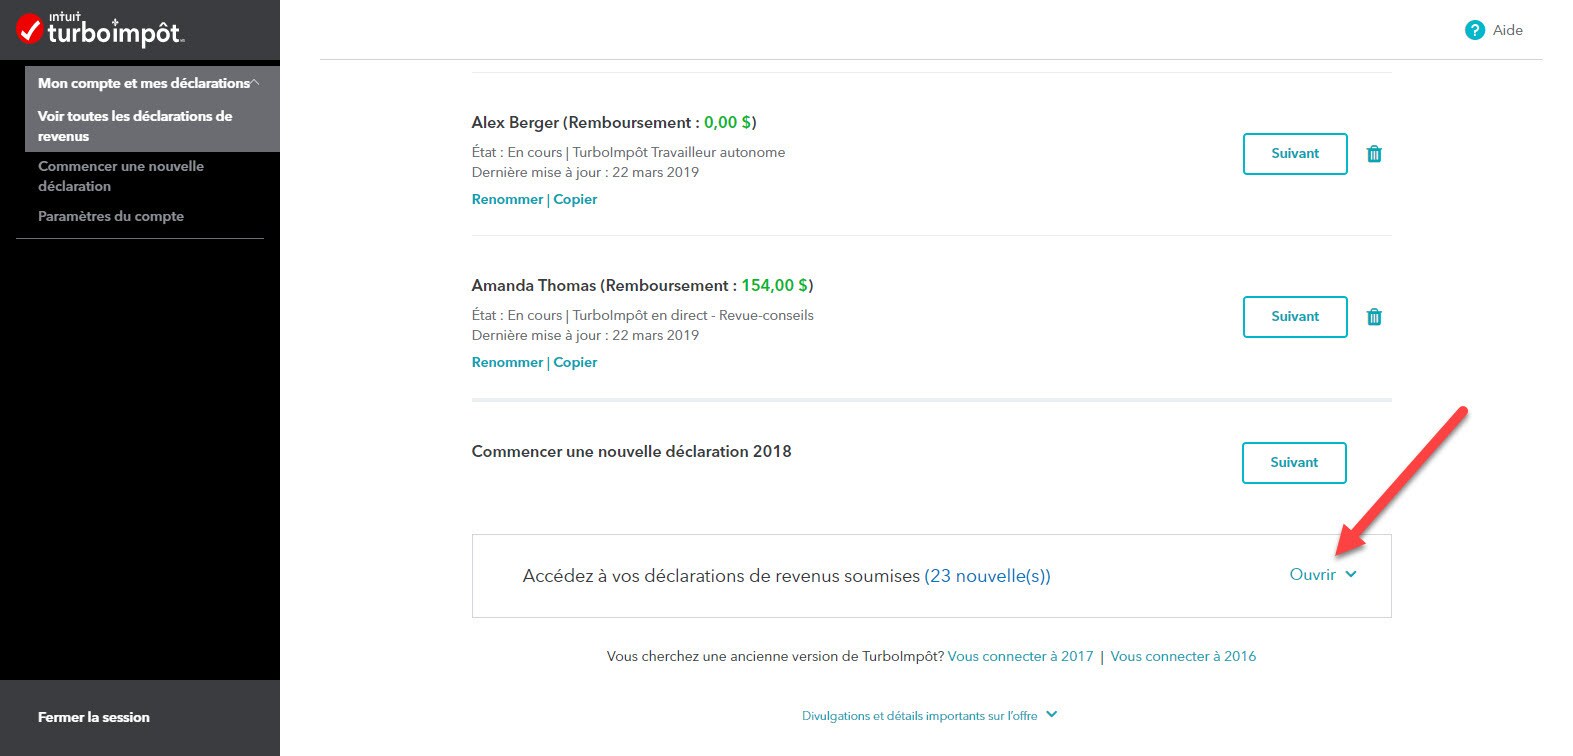Rename Alex Berger's return via Renommer

pos(507,199)
